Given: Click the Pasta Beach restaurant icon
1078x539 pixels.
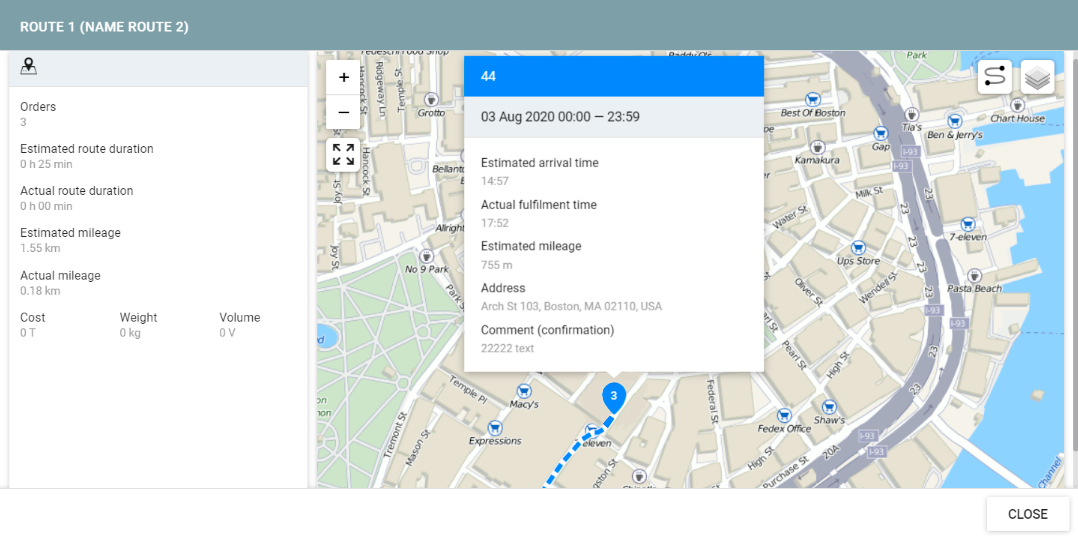Looking at the screenshot, I should (974, 275).
